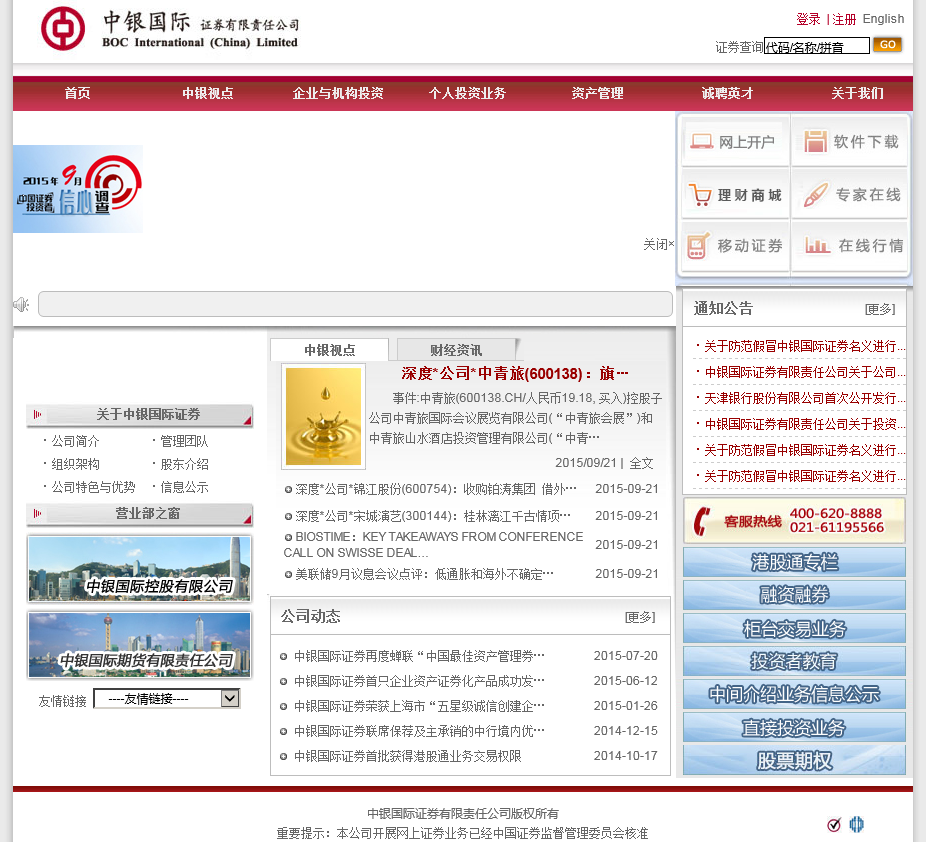The height and width of the screenshot is (842, 926).
Task: Open the 企业与机构投资 navigation menu
Action: [338, 93]
